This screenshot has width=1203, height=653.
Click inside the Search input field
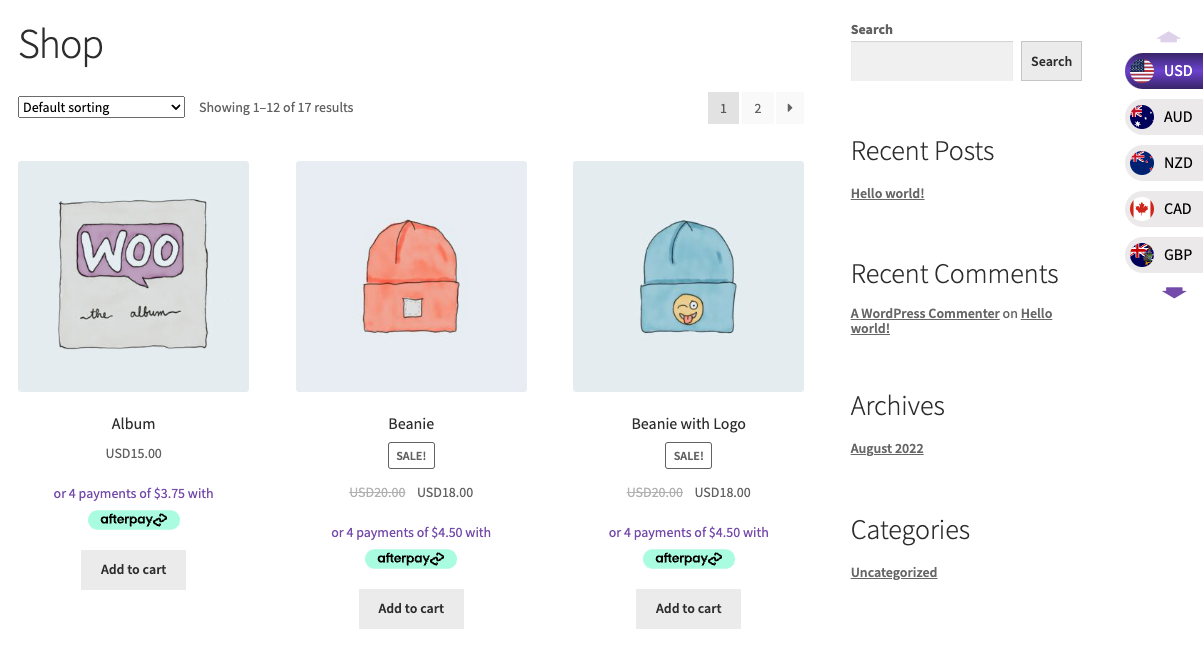coord(931,61)
